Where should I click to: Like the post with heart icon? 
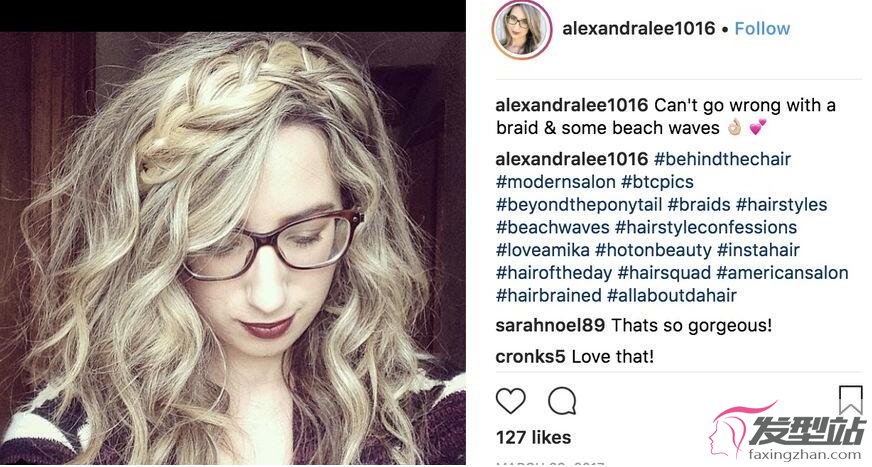511,401
